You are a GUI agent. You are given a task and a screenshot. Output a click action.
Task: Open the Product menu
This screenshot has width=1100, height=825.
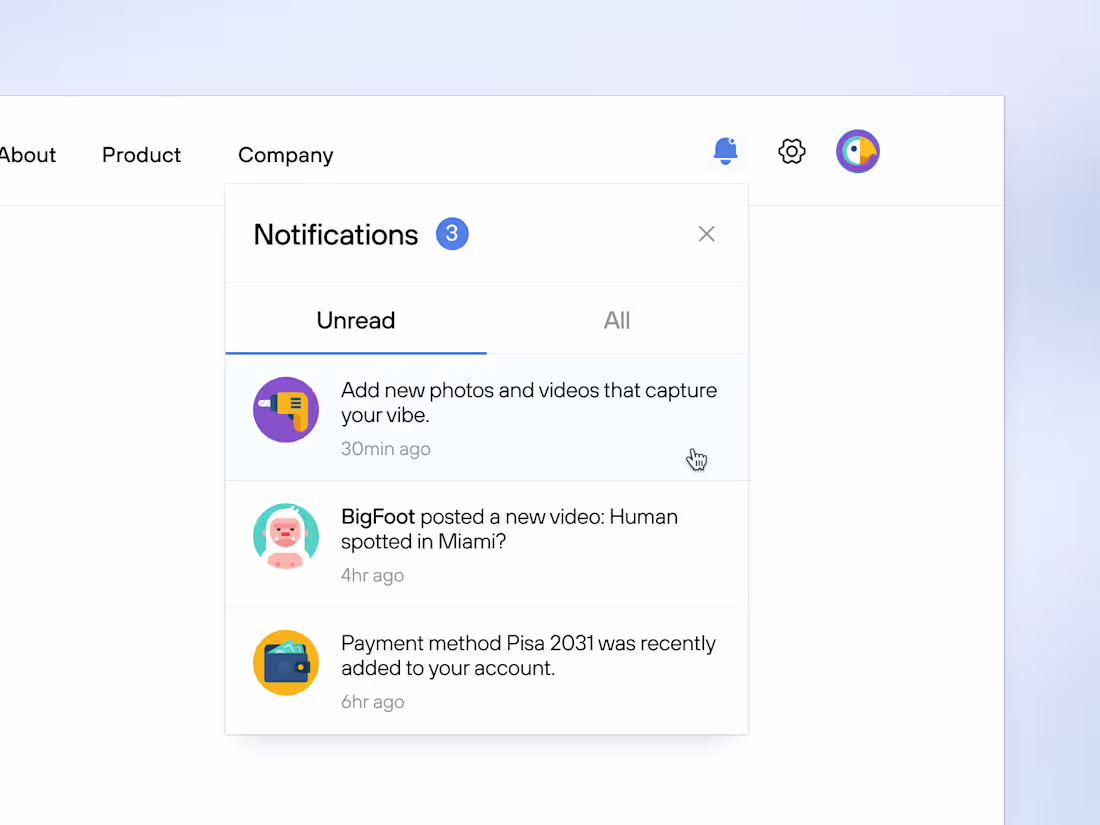(x=141, y=155)
